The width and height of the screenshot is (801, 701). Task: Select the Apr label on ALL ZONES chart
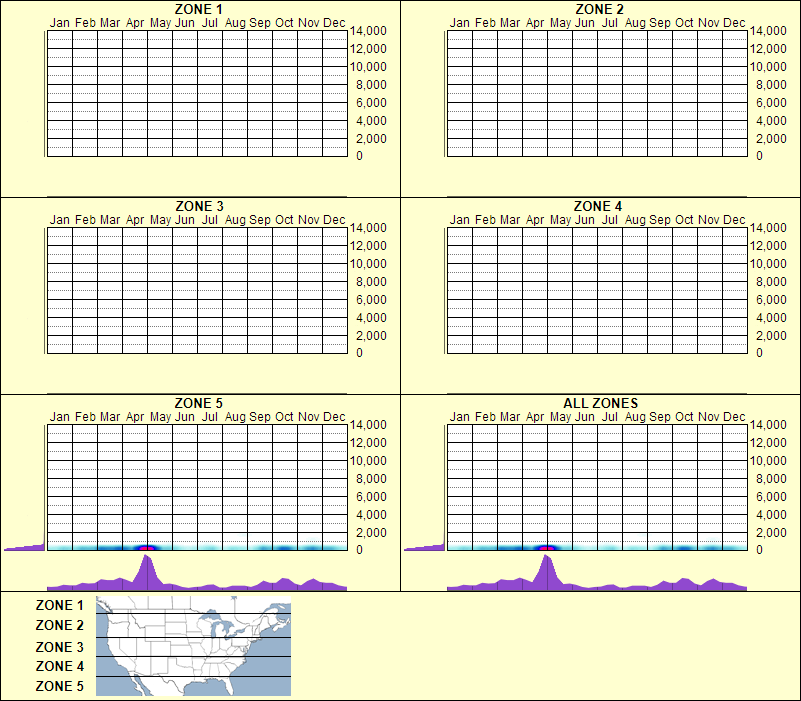pos(533,417)
